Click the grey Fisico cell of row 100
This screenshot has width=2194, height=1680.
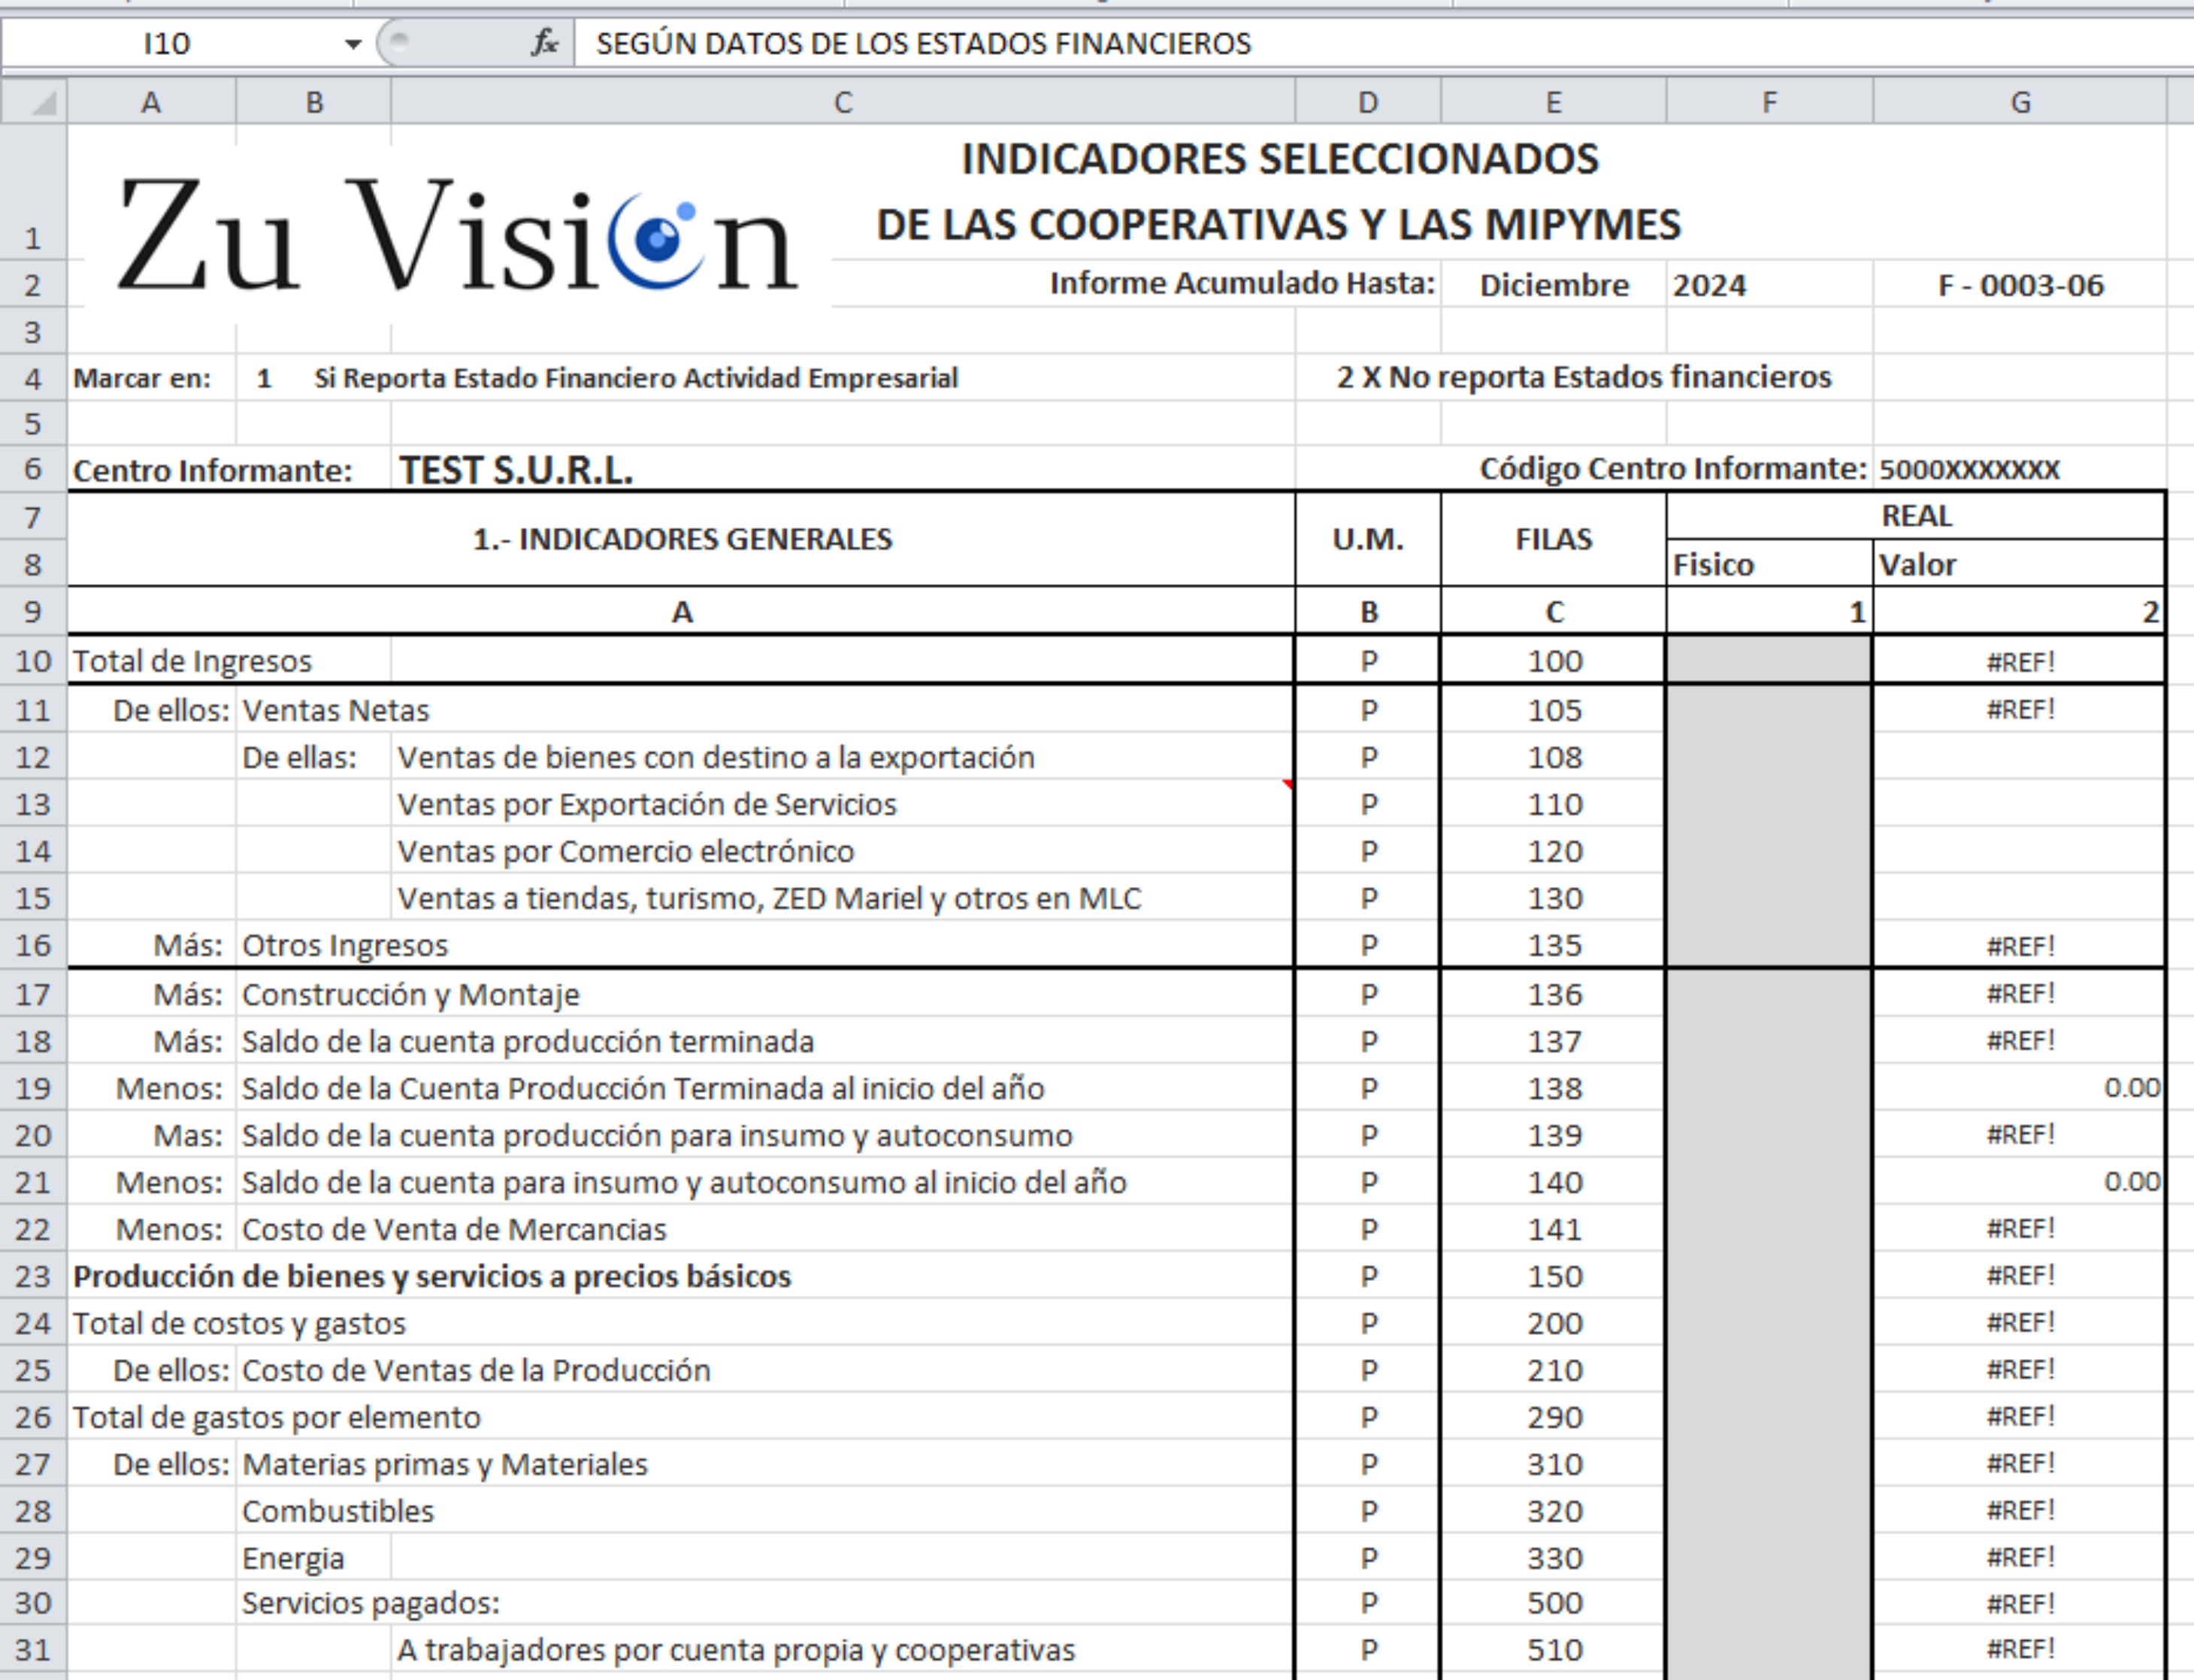(x=1768, y=661)
